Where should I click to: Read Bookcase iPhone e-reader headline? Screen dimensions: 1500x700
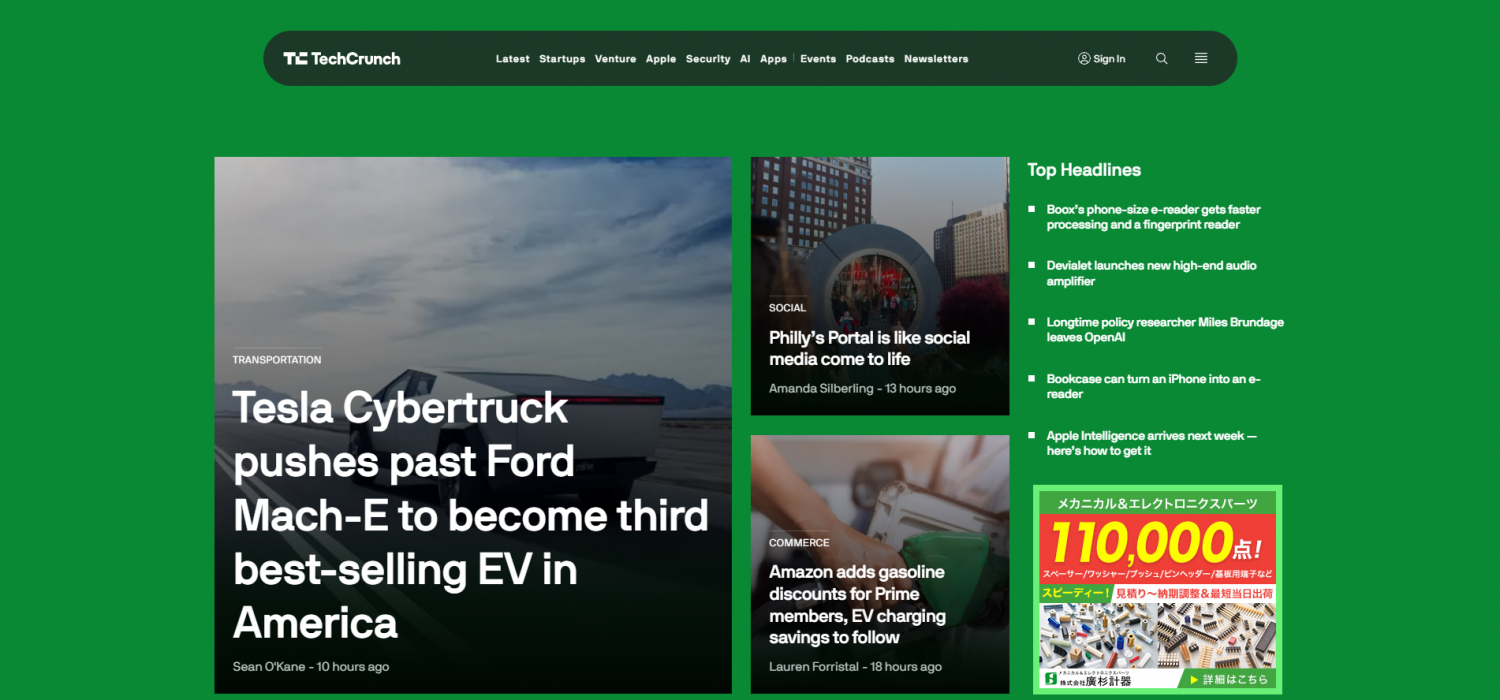tap(1153, 386)
